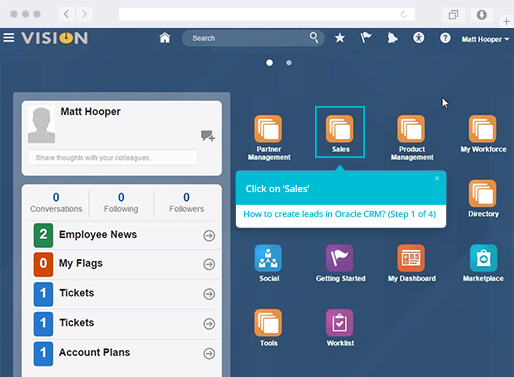Open the Help question mark icon
The image size is (514, 377).
coord(445,38)
